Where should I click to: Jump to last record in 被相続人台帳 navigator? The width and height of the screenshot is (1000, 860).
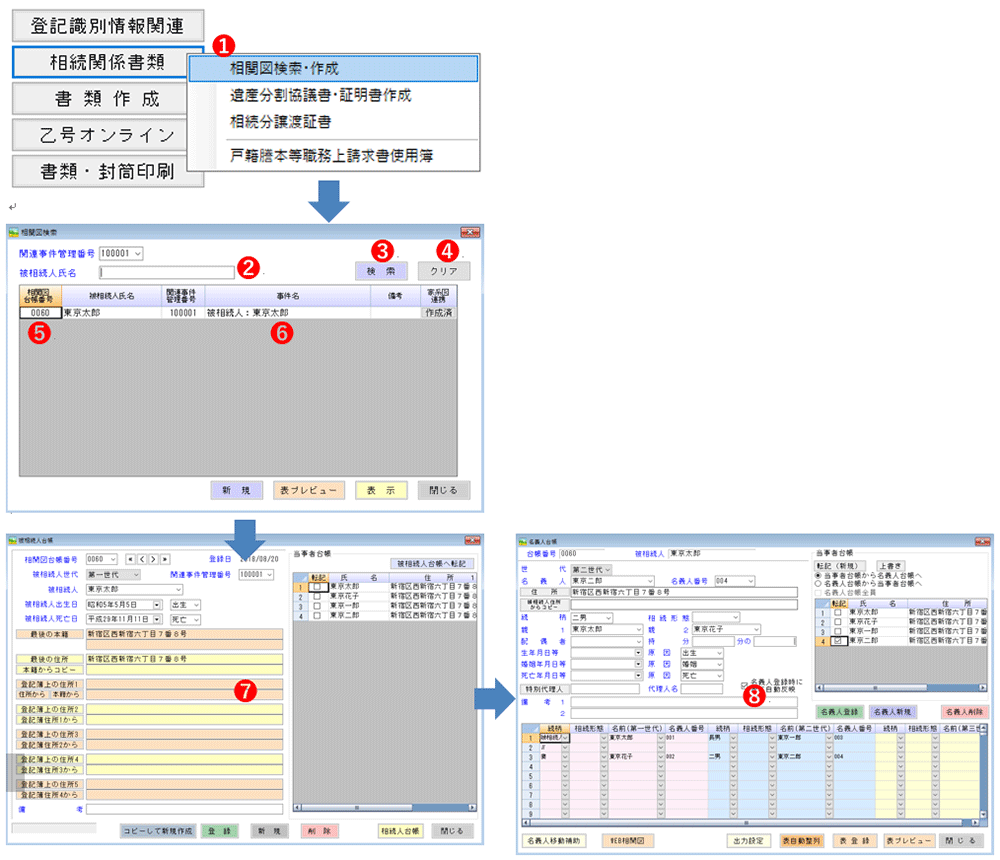coord(165,559)
